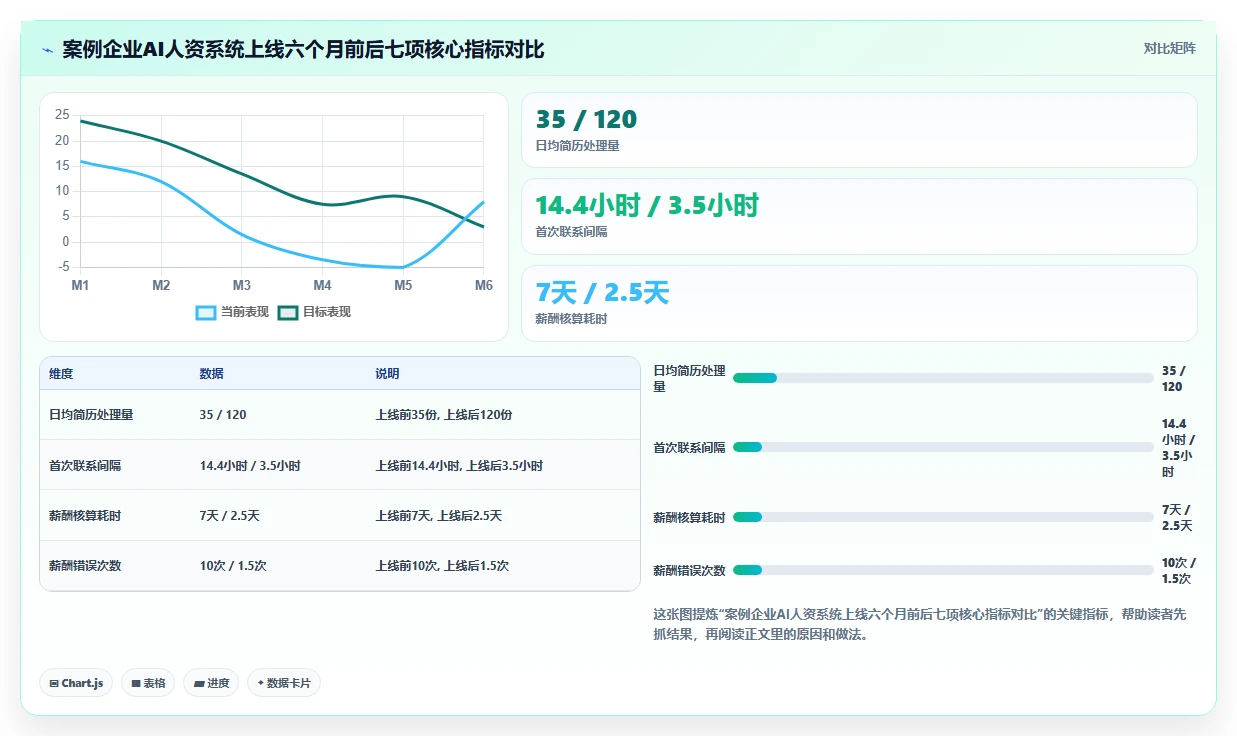Toggle the 目标表现 legend swatch

[x=288, y=312]
